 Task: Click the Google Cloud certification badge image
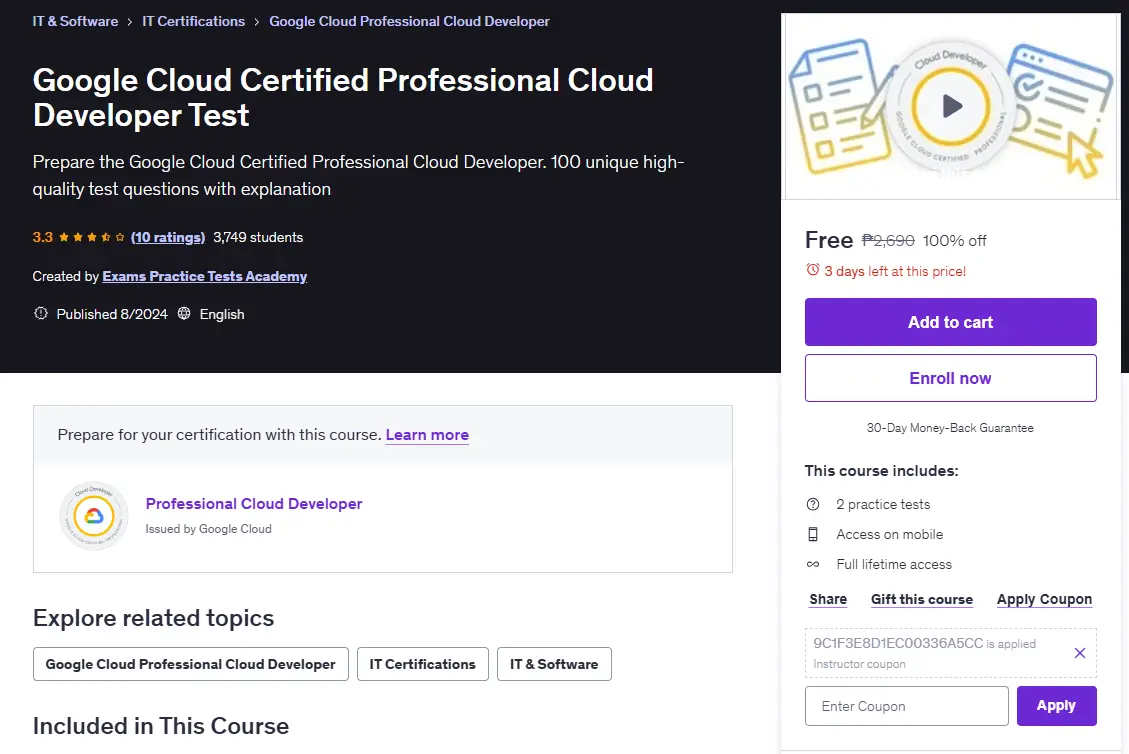click(x=94, y=516)
